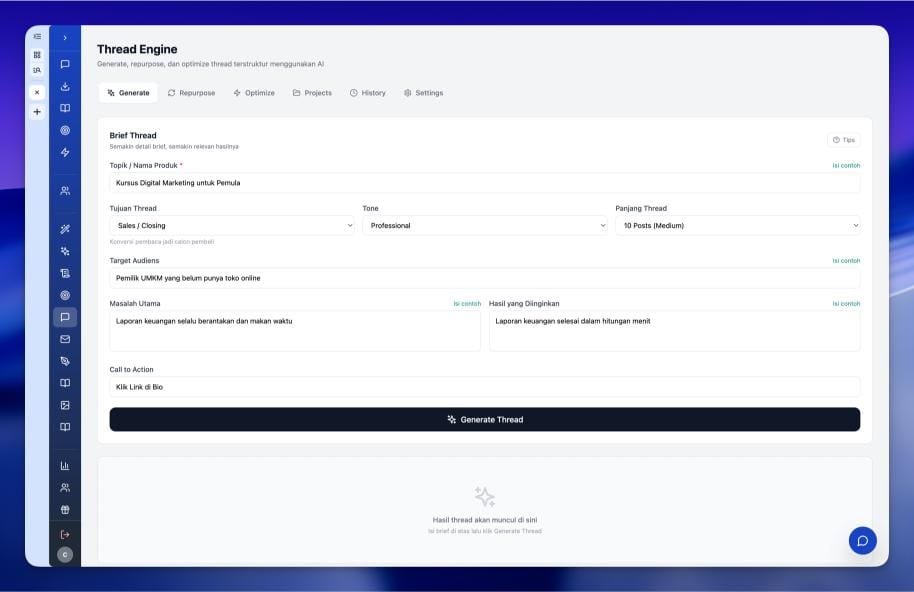
Task: Click the red logout icon
Action: [x=65, y=534]
